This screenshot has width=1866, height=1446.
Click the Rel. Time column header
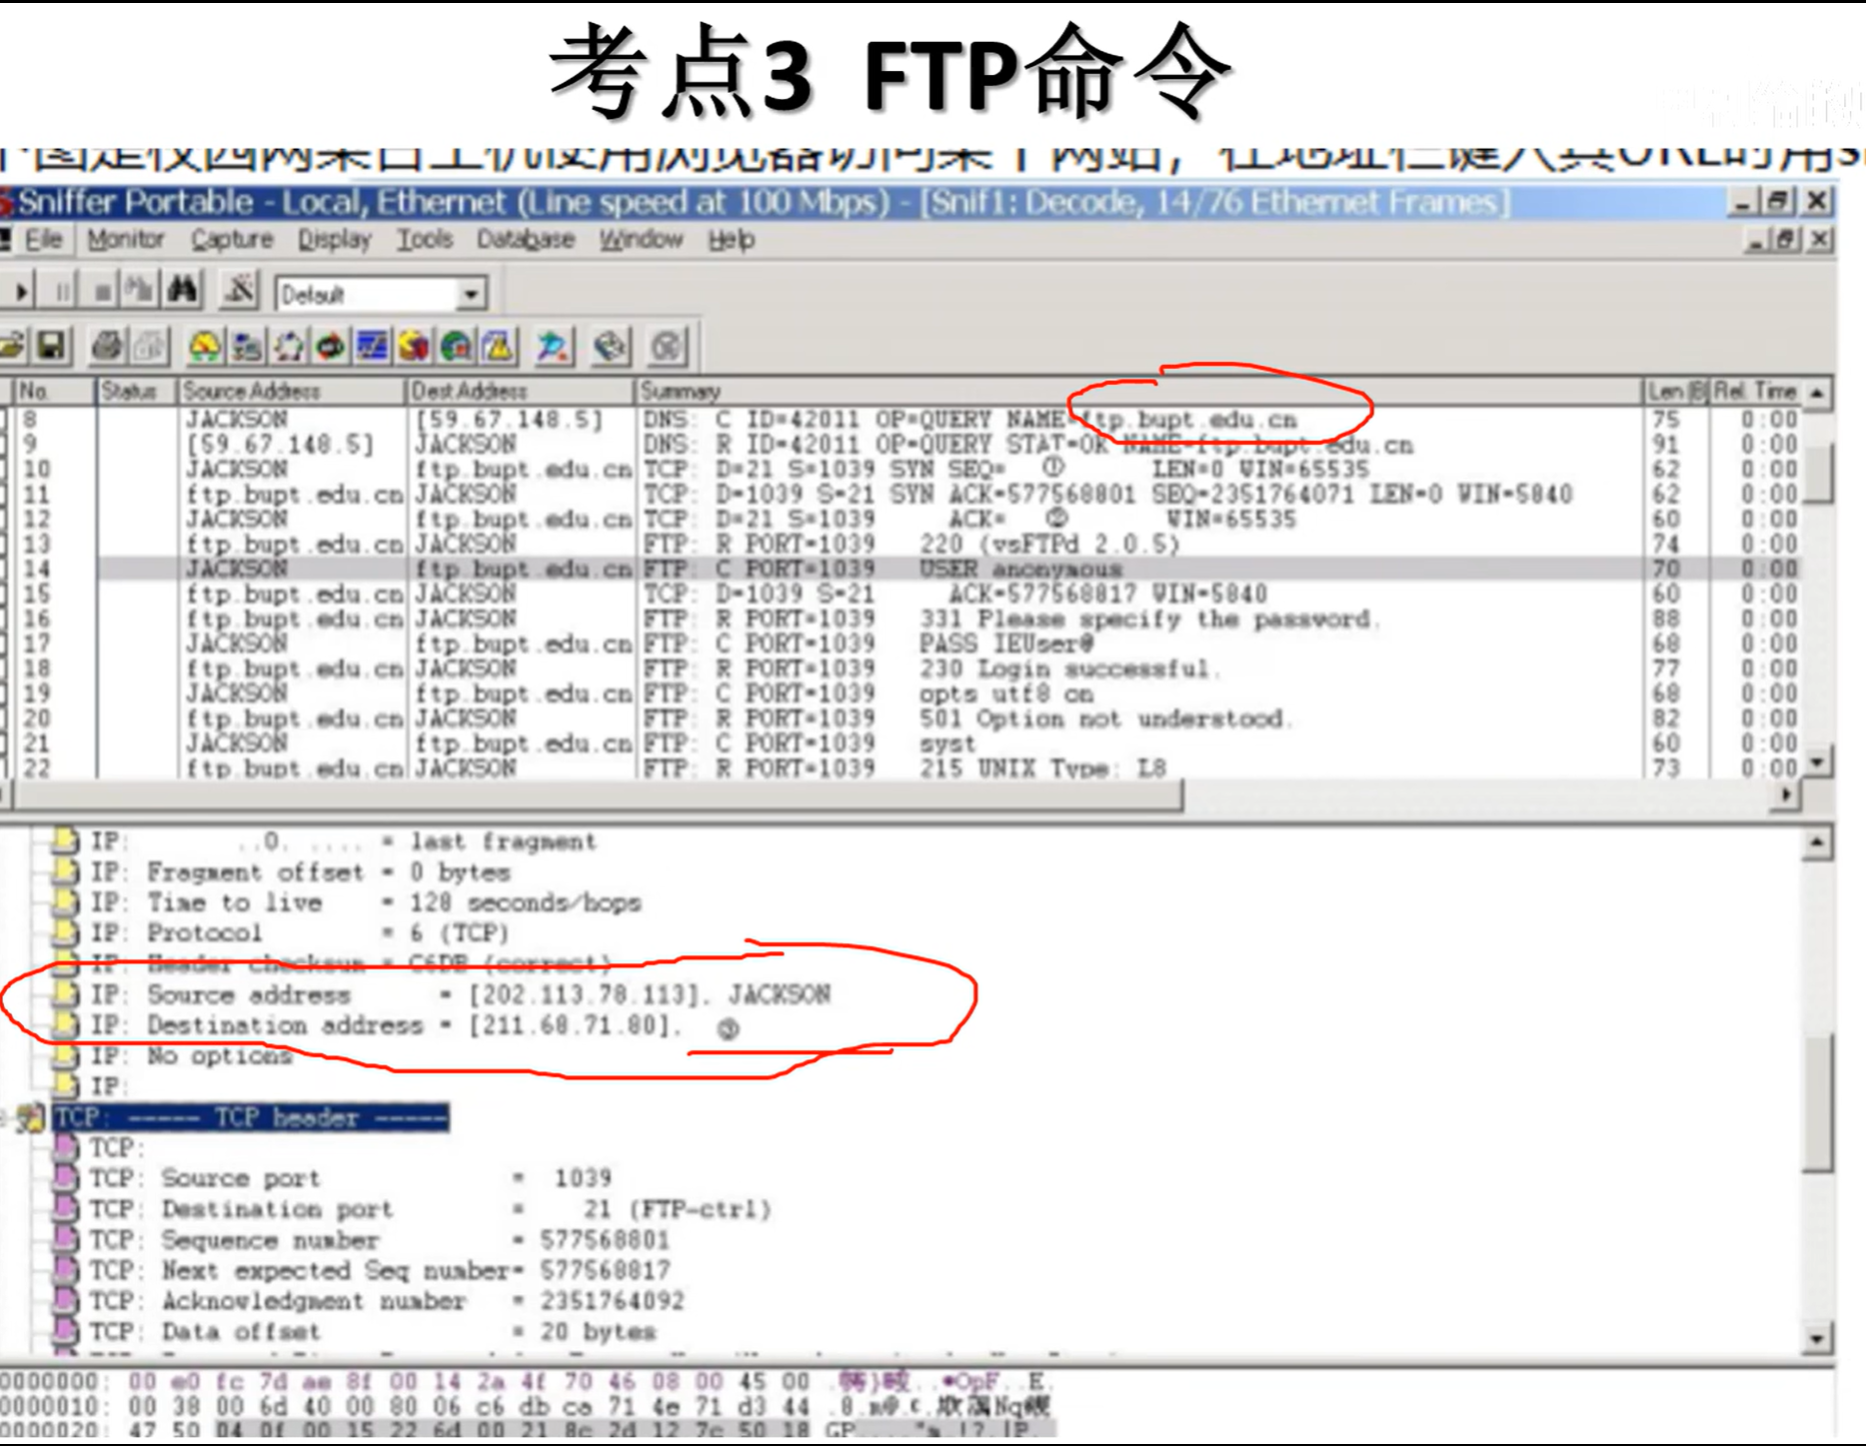click(1757, 391)
